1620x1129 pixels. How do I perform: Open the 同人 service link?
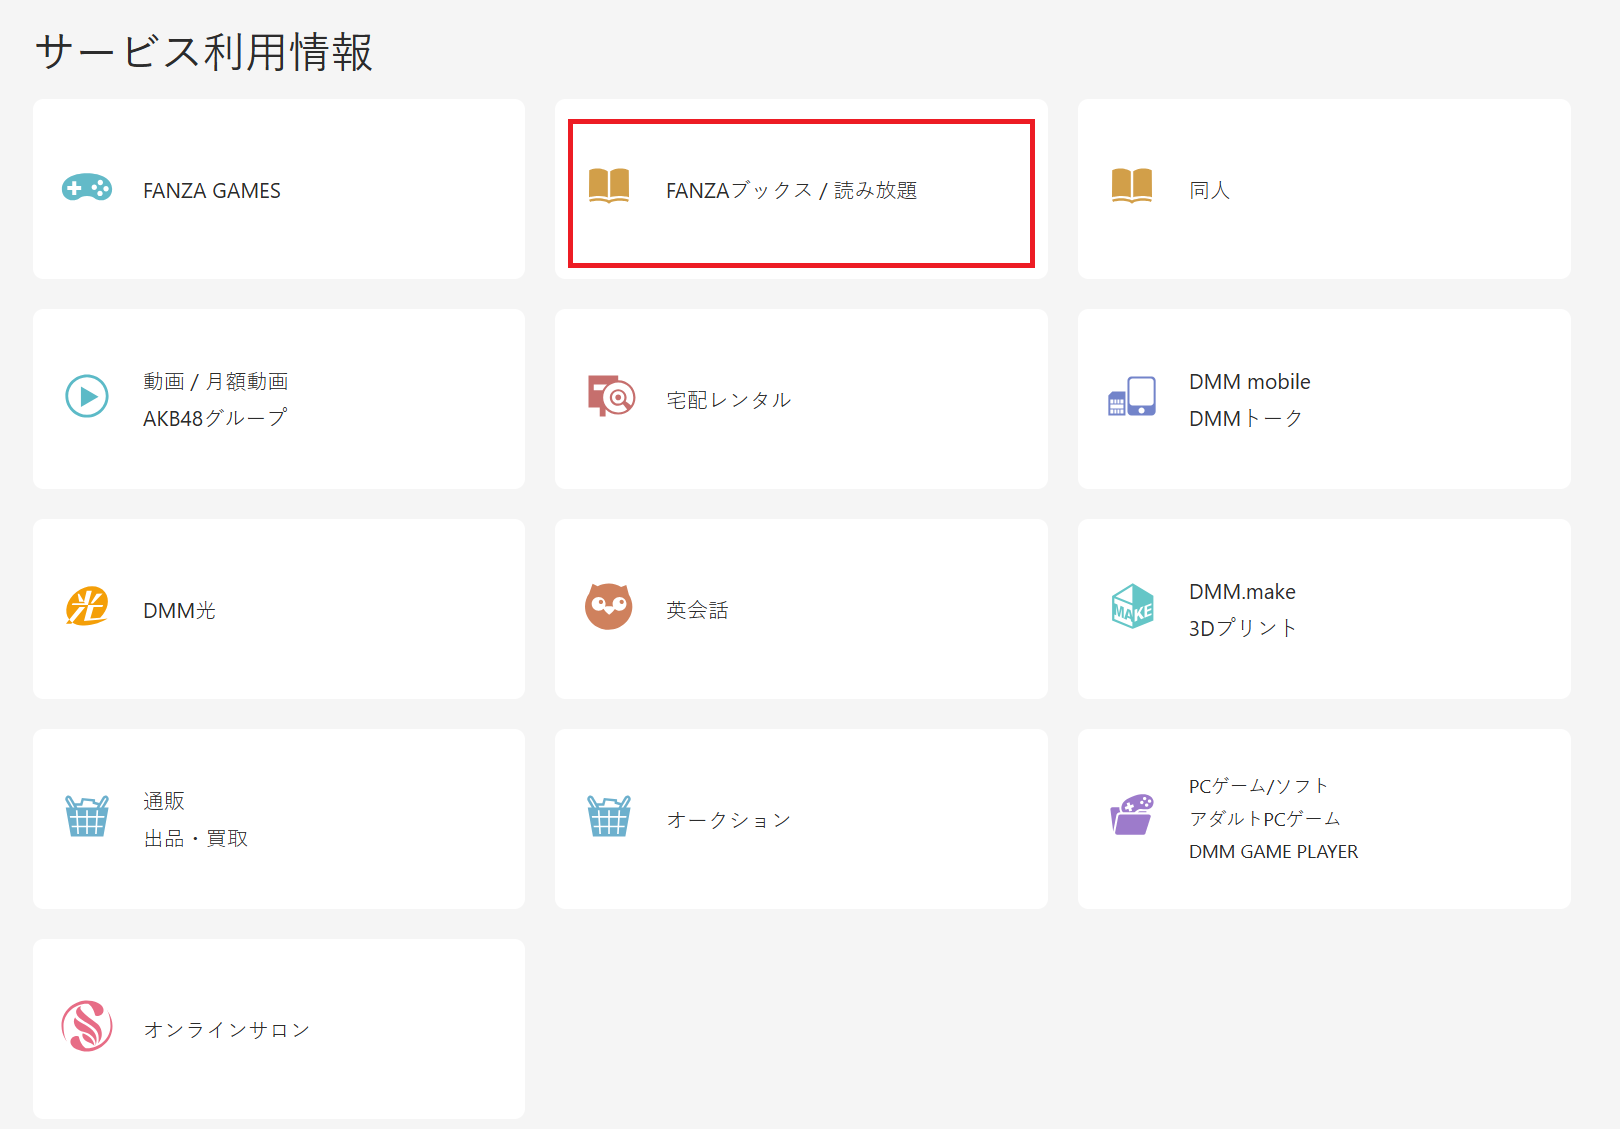point(1209,190)
